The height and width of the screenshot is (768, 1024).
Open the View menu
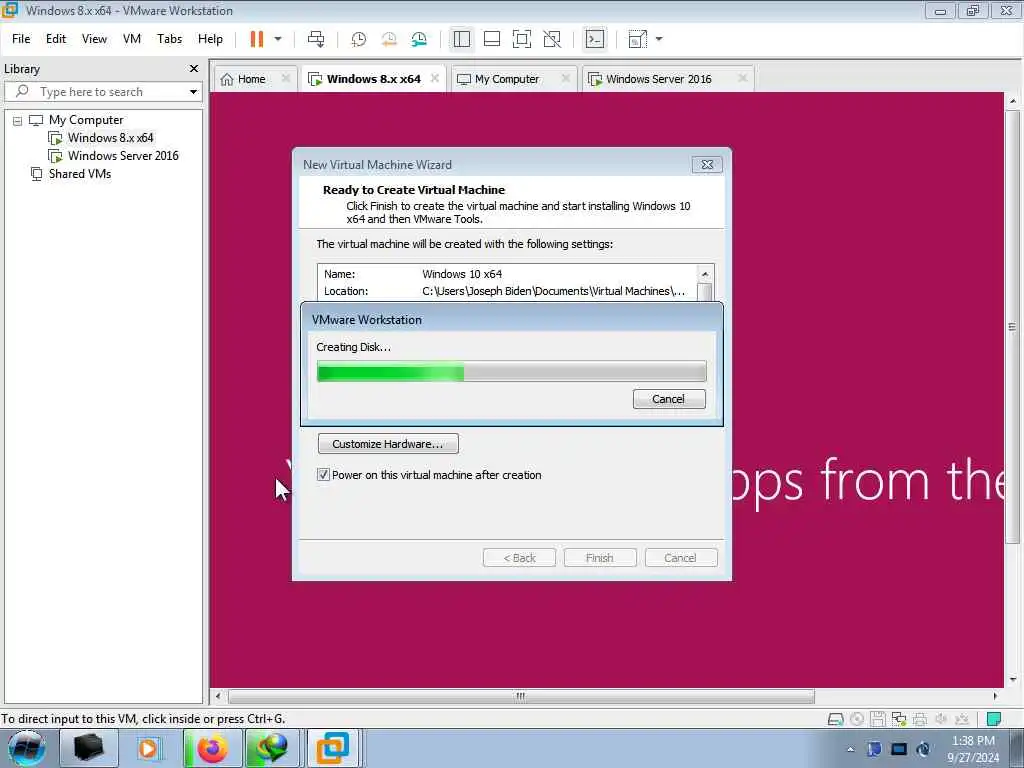(x=94, y=39)
